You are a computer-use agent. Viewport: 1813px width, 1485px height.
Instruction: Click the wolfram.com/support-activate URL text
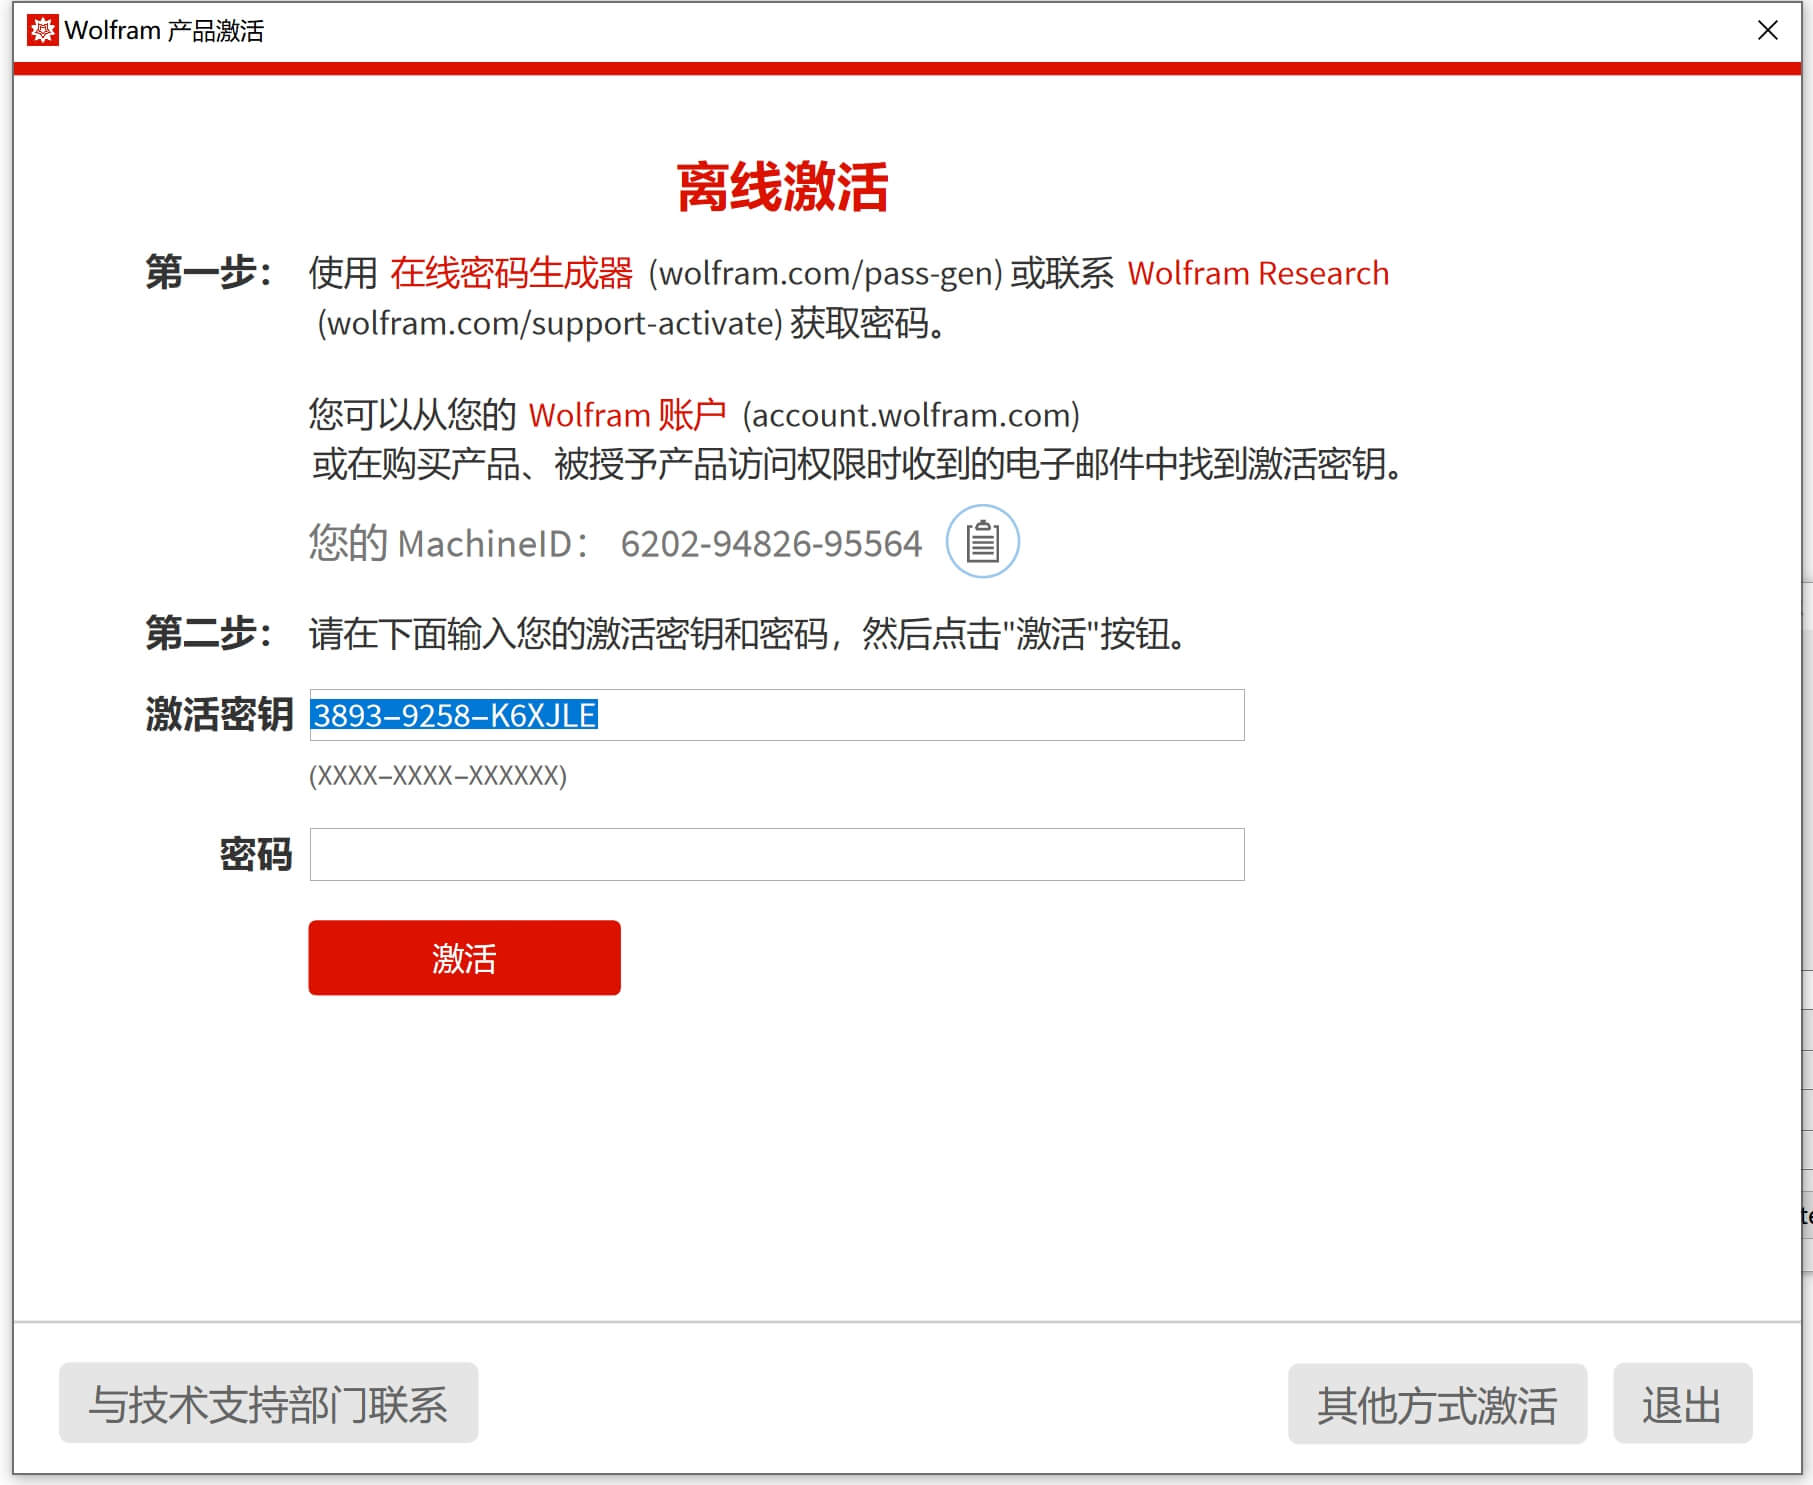[x=550, y=324]
